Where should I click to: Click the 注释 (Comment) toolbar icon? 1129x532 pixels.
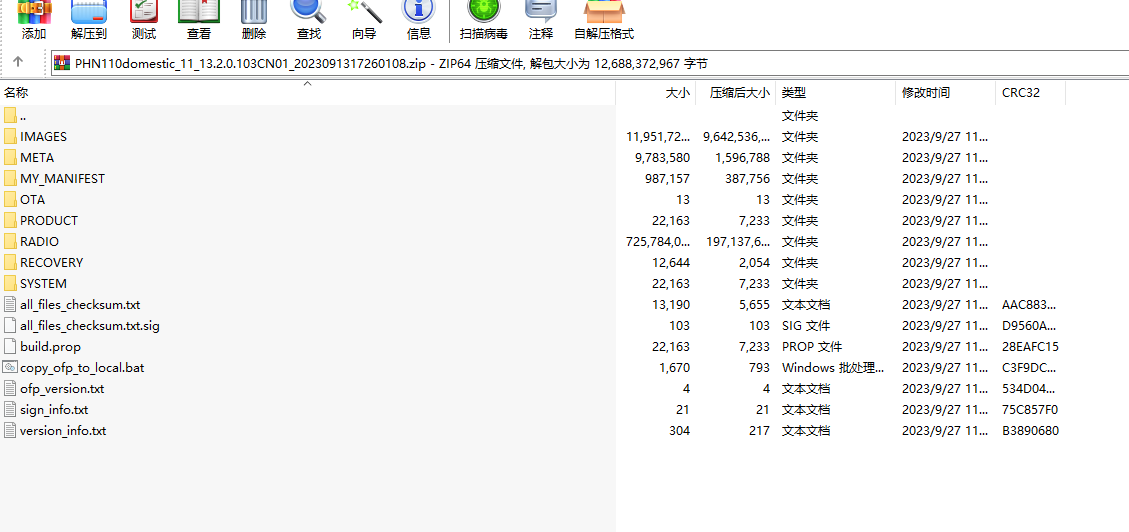click(x=541, y=20)
